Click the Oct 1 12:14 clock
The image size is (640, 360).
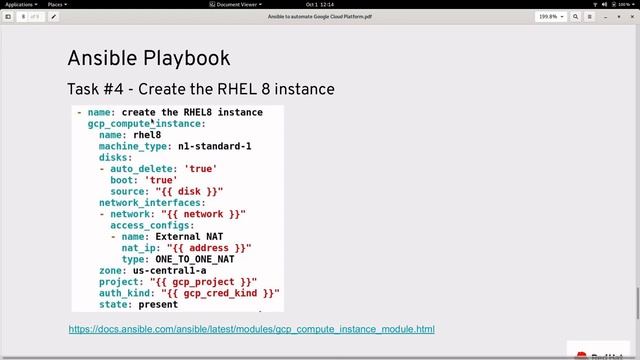[320, 4]
